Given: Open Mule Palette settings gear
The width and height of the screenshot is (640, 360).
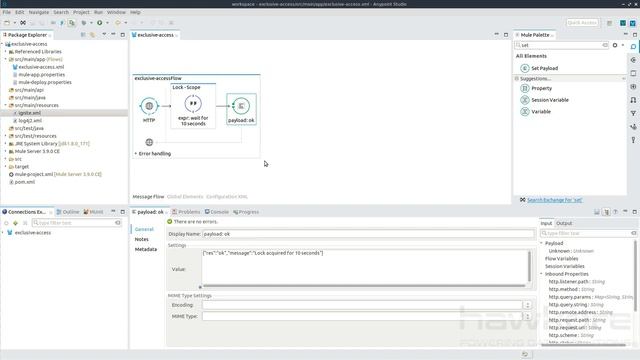Looking at the screenshot, I should [615, 45].
